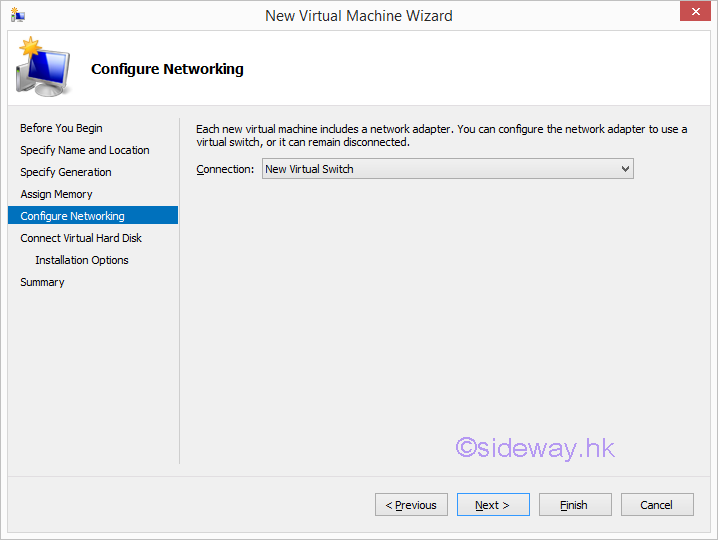Jump to the Summary step
This screenshot has height=540, width=718.
pos(42,282)
